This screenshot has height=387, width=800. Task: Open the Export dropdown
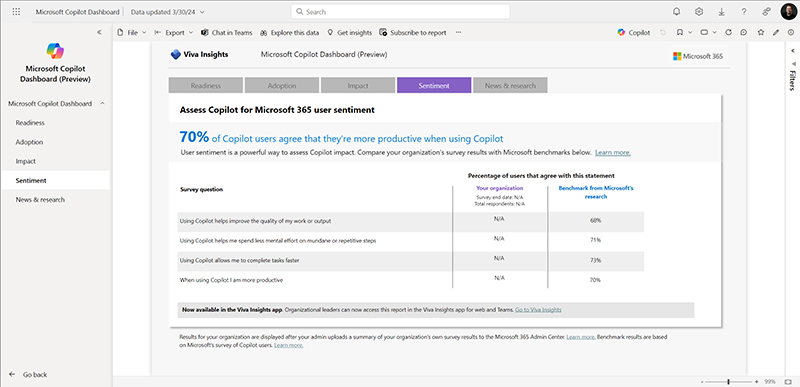click(173, 32)
